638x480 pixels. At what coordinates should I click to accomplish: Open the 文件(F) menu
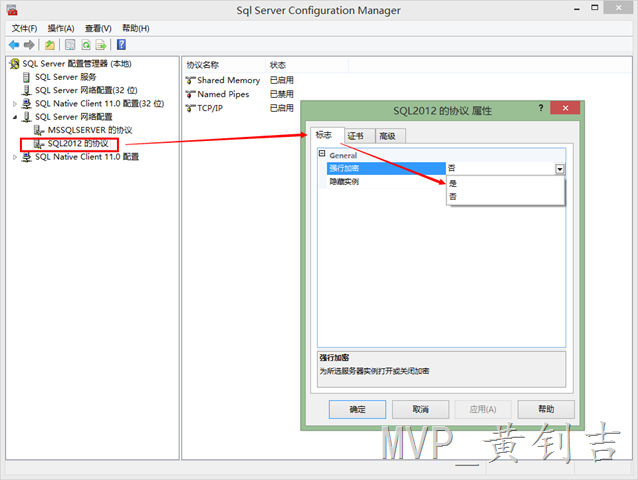point(24,28)
